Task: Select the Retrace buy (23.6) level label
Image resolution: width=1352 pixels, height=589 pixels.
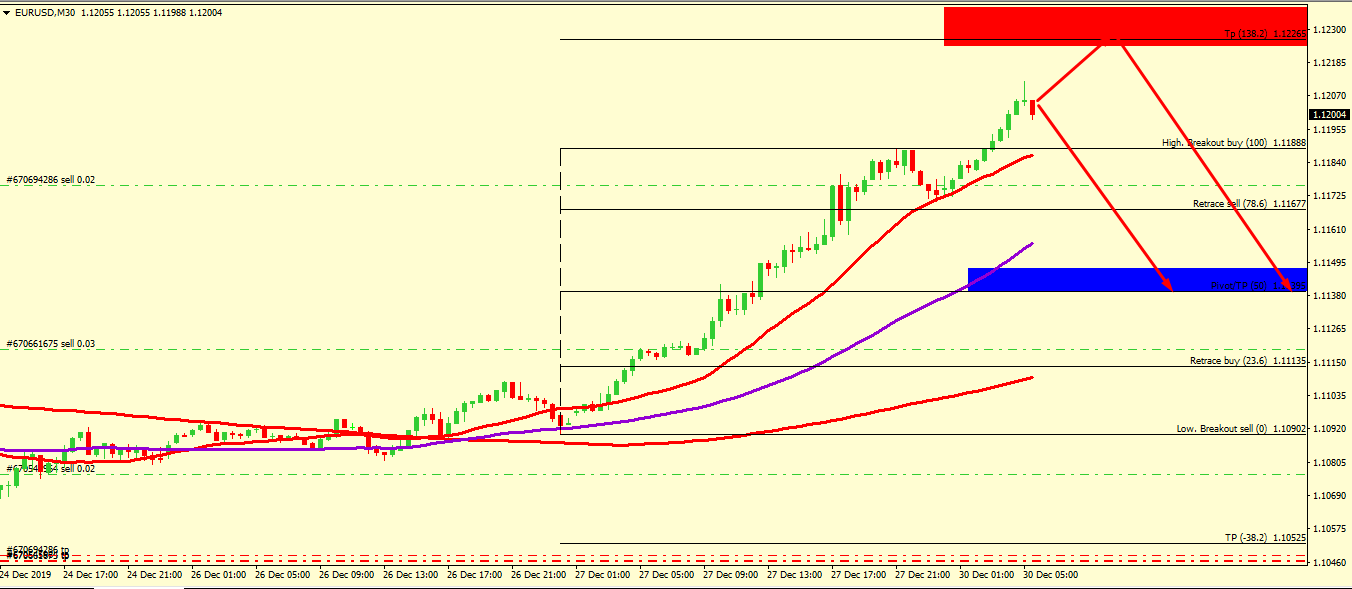Action: pyautogui.click(x=1247, y=361)
